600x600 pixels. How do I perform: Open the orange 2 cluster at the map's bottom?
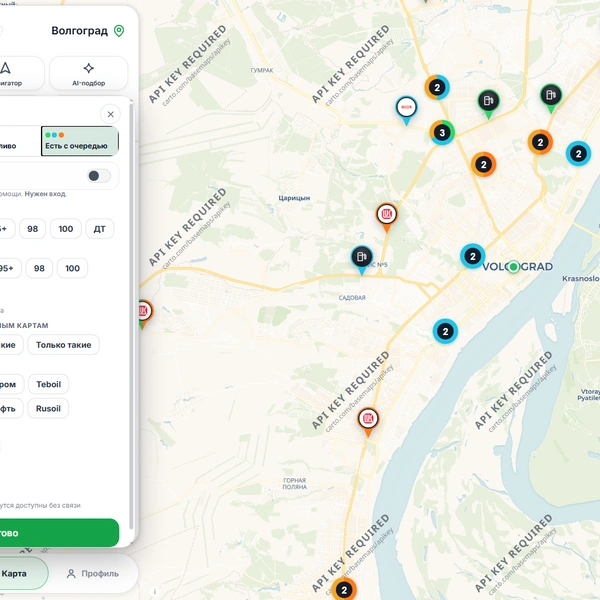pos(344,589)
